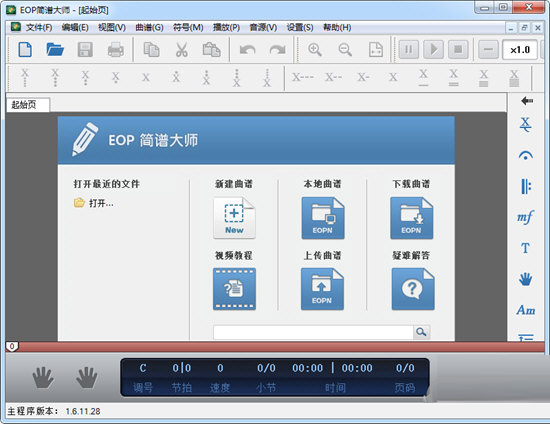Image resolution: width=550 pixels, height=424 pixels.
Task: Open the 设置(S) menu
Action: click(x=300, y=27)
